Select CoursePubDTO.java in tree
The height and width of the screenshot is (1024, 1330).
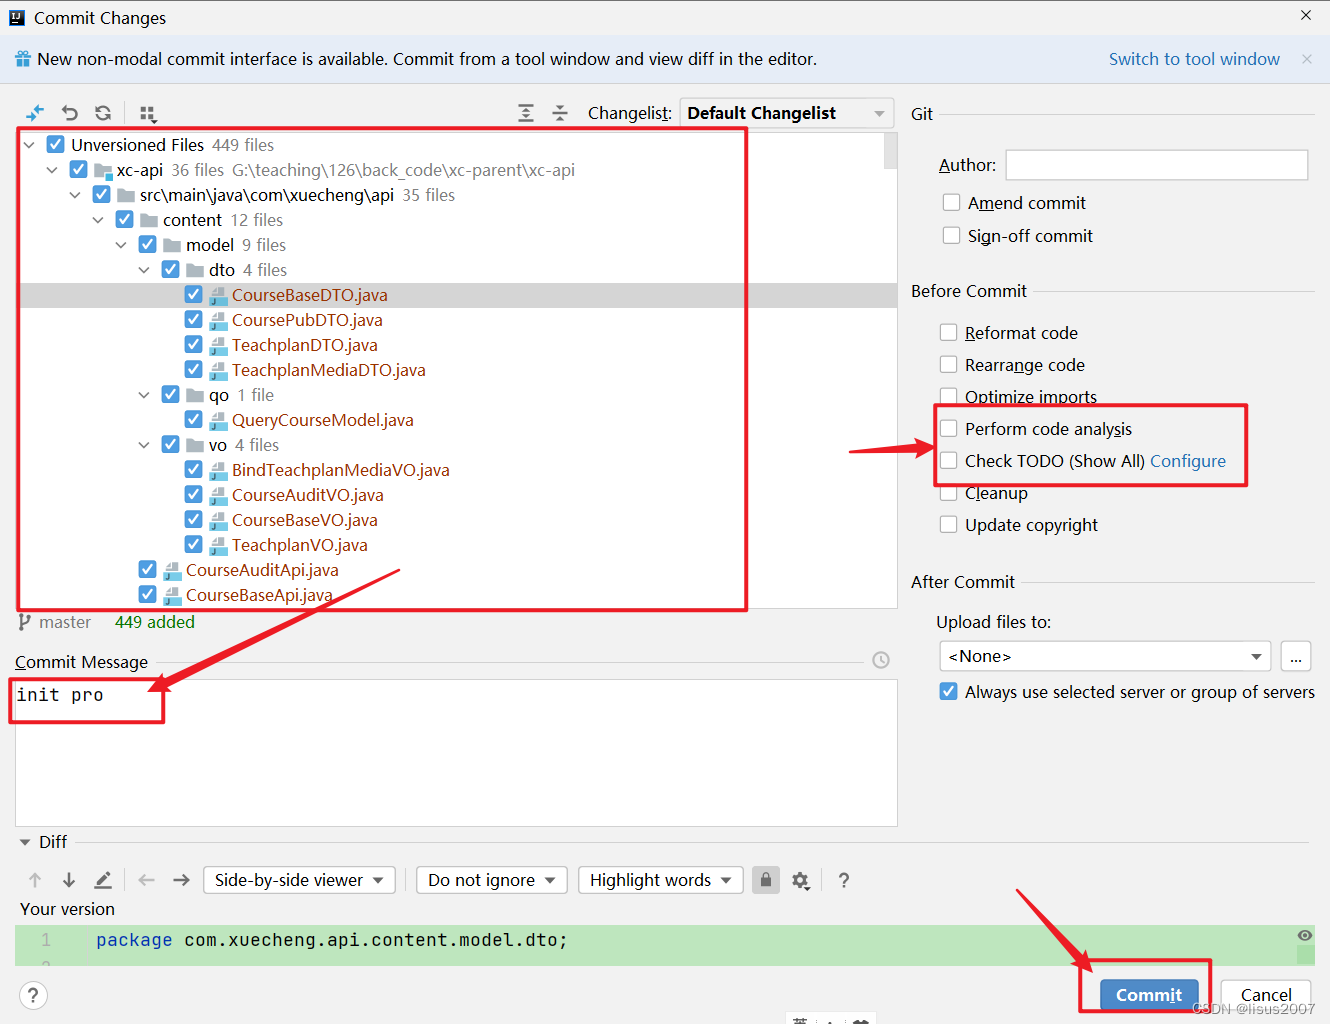click(307, 320)
